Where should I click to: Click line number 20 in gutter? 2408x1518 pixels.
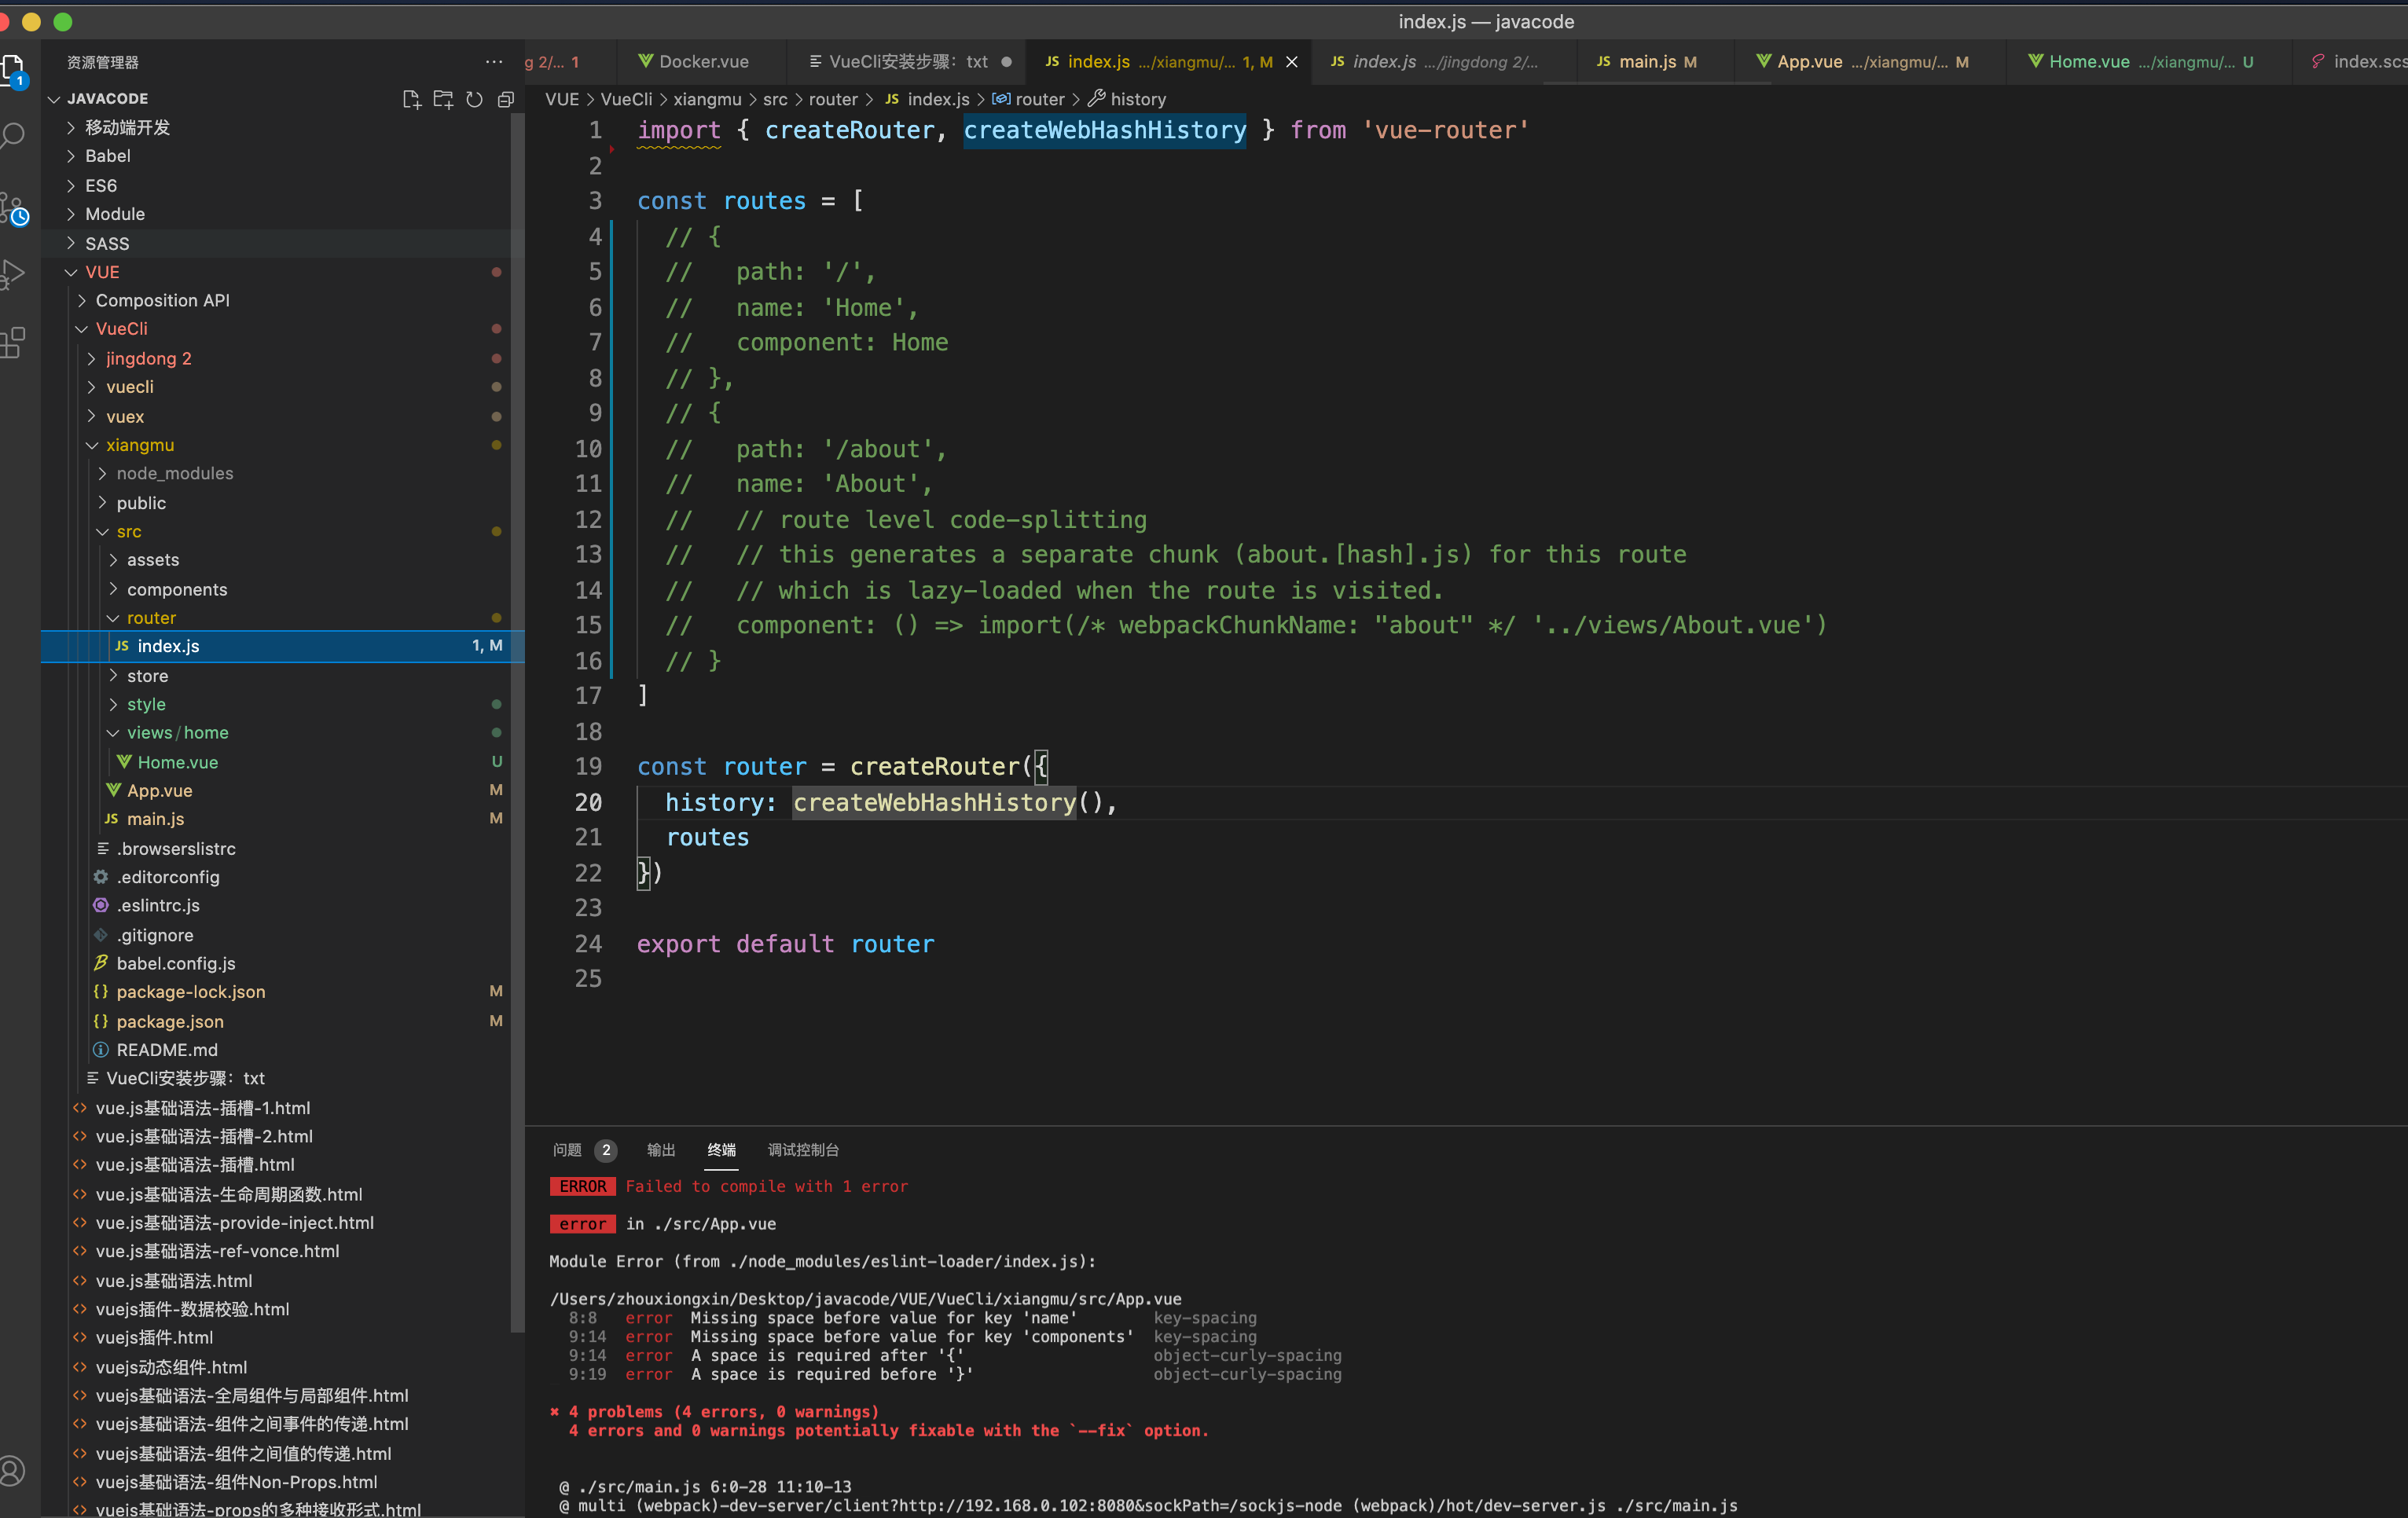point(588,802)
